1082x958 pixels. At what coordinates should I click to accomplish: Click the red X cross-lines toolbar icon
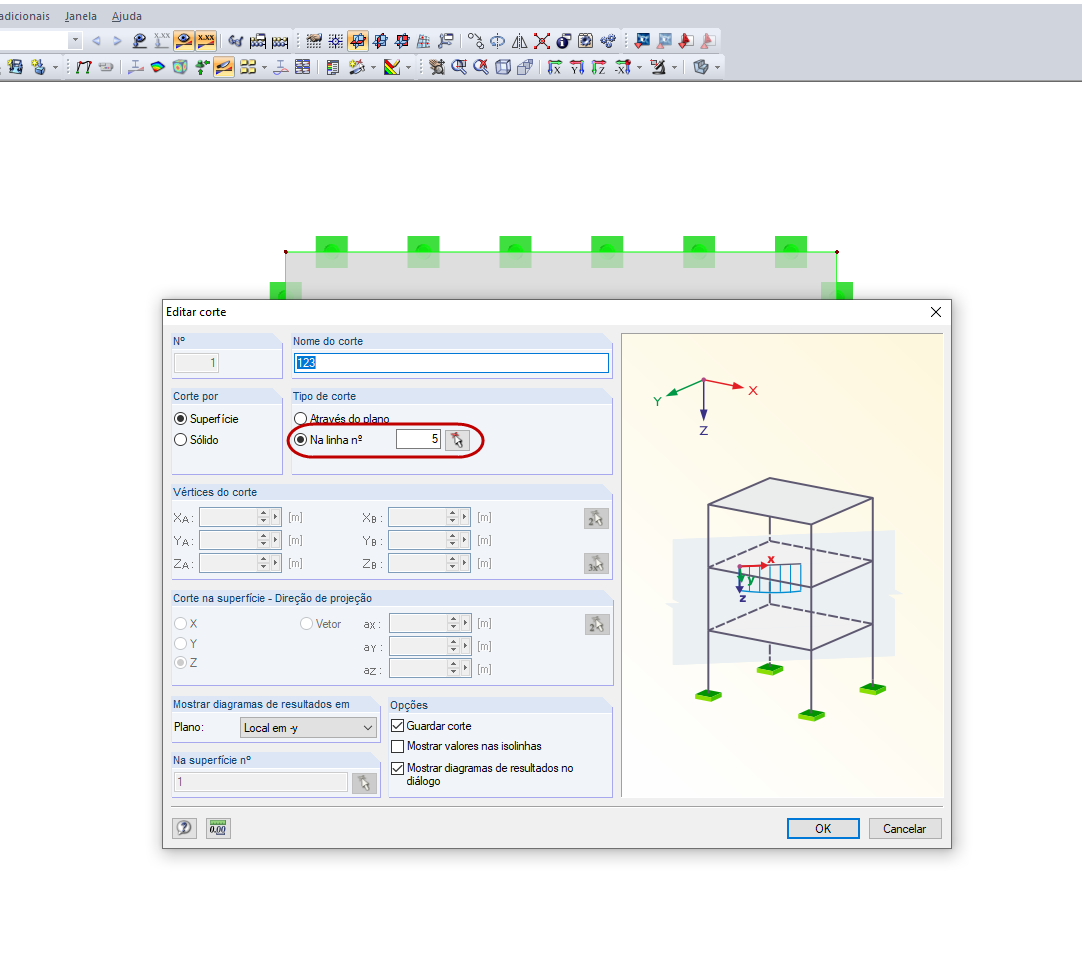coord(542,41)
